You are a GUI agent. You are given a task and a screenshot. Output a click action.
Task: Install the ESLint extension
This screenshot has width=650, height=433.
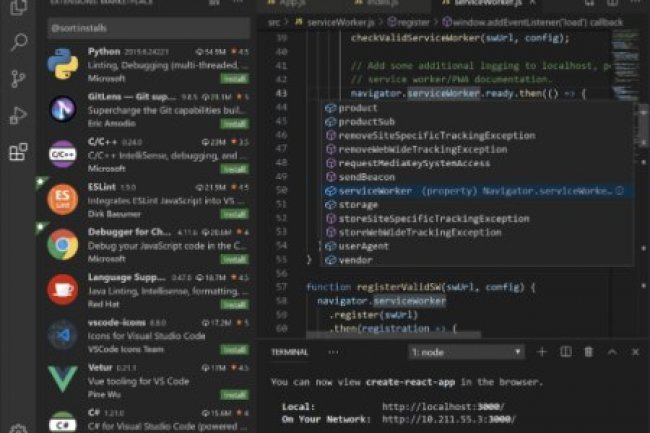[x=234, y=214]
